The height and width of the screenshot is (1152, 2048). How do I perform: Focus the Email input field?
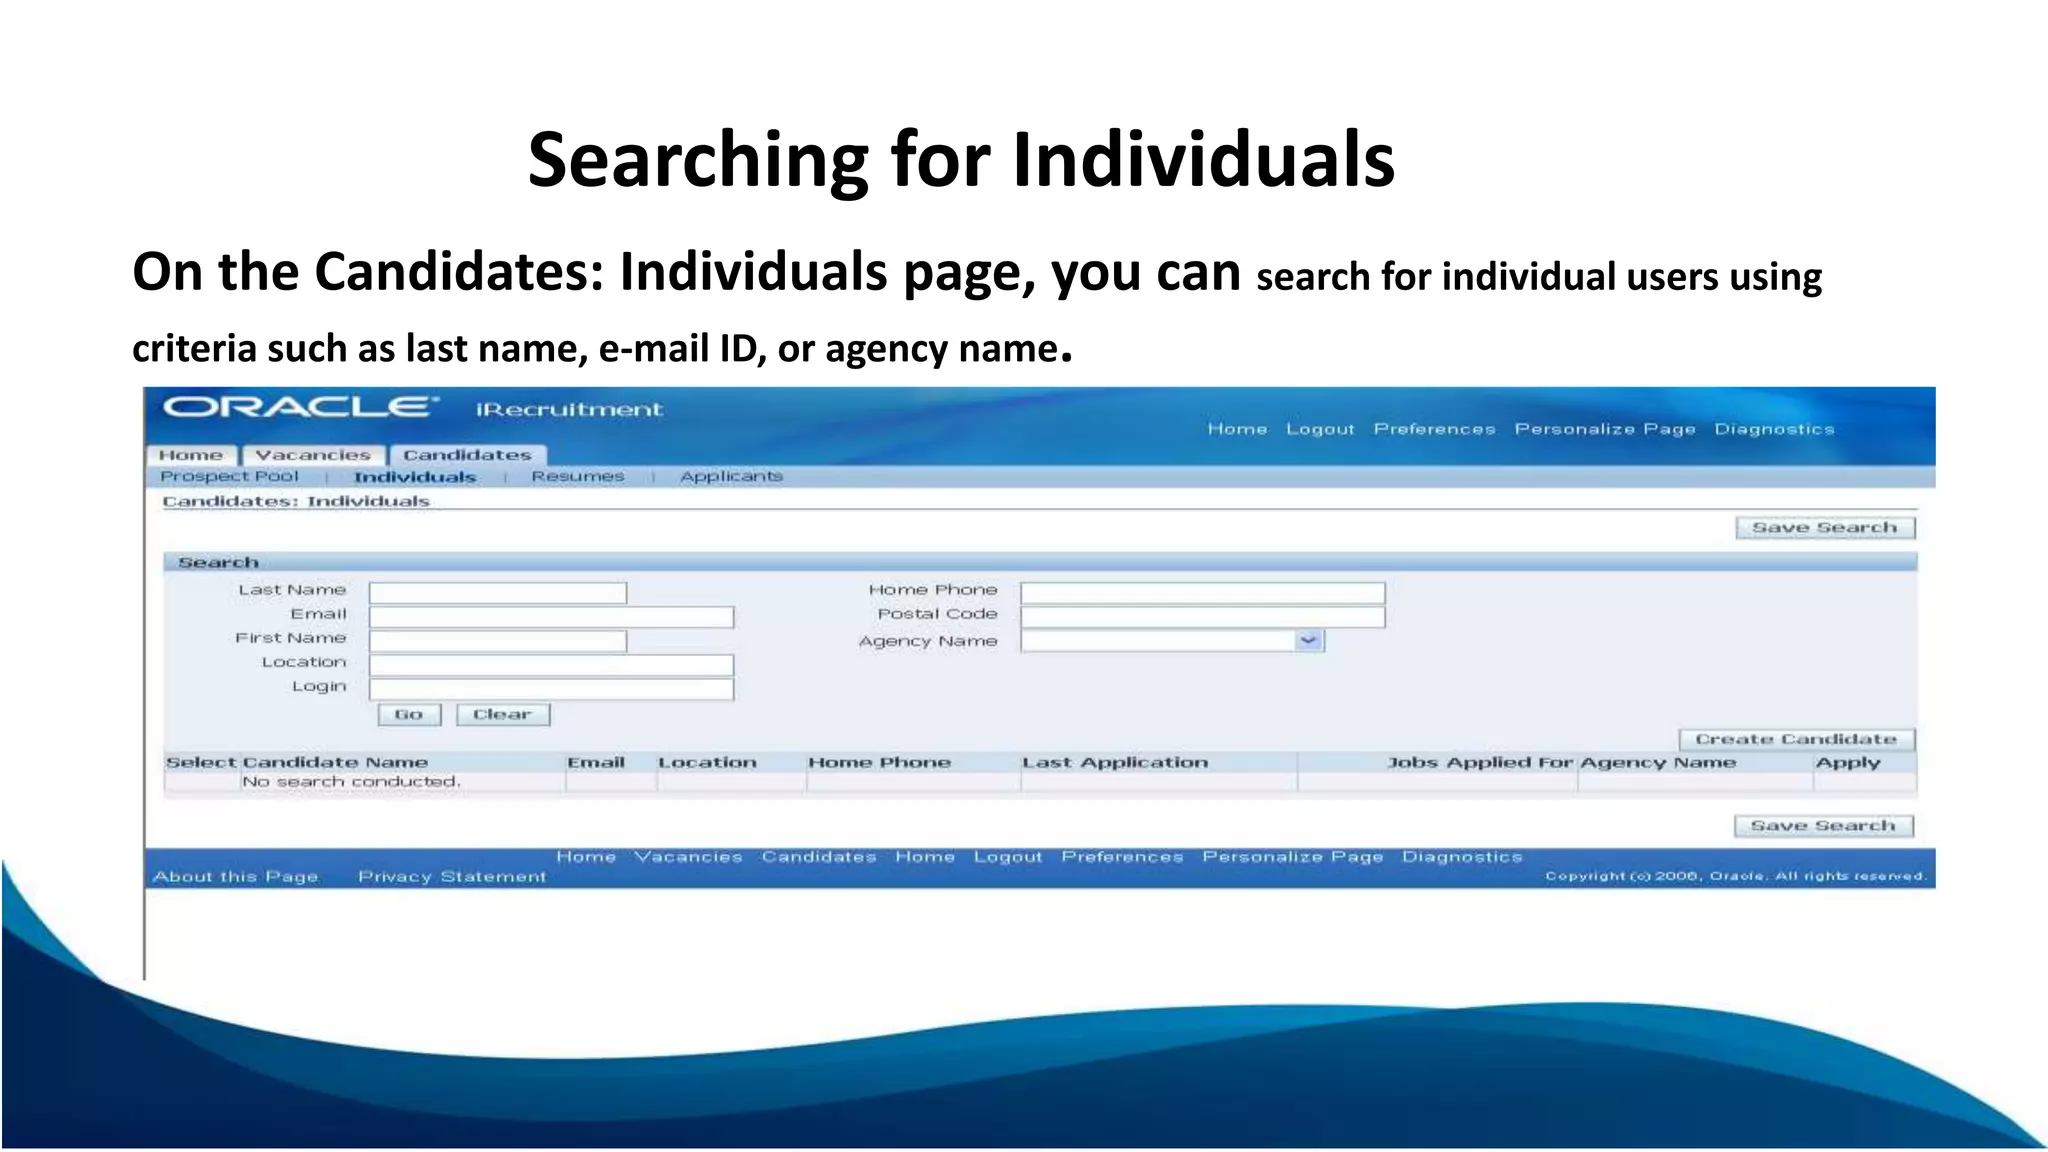click(x=551, y=617)
